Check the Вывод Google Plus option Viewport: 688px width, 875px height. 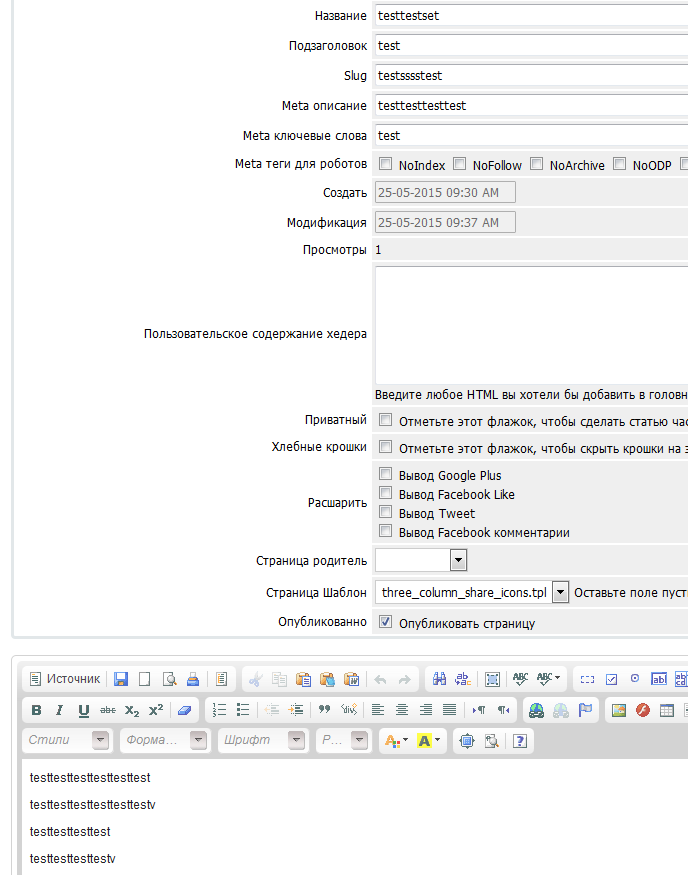[x=386, y=475]
